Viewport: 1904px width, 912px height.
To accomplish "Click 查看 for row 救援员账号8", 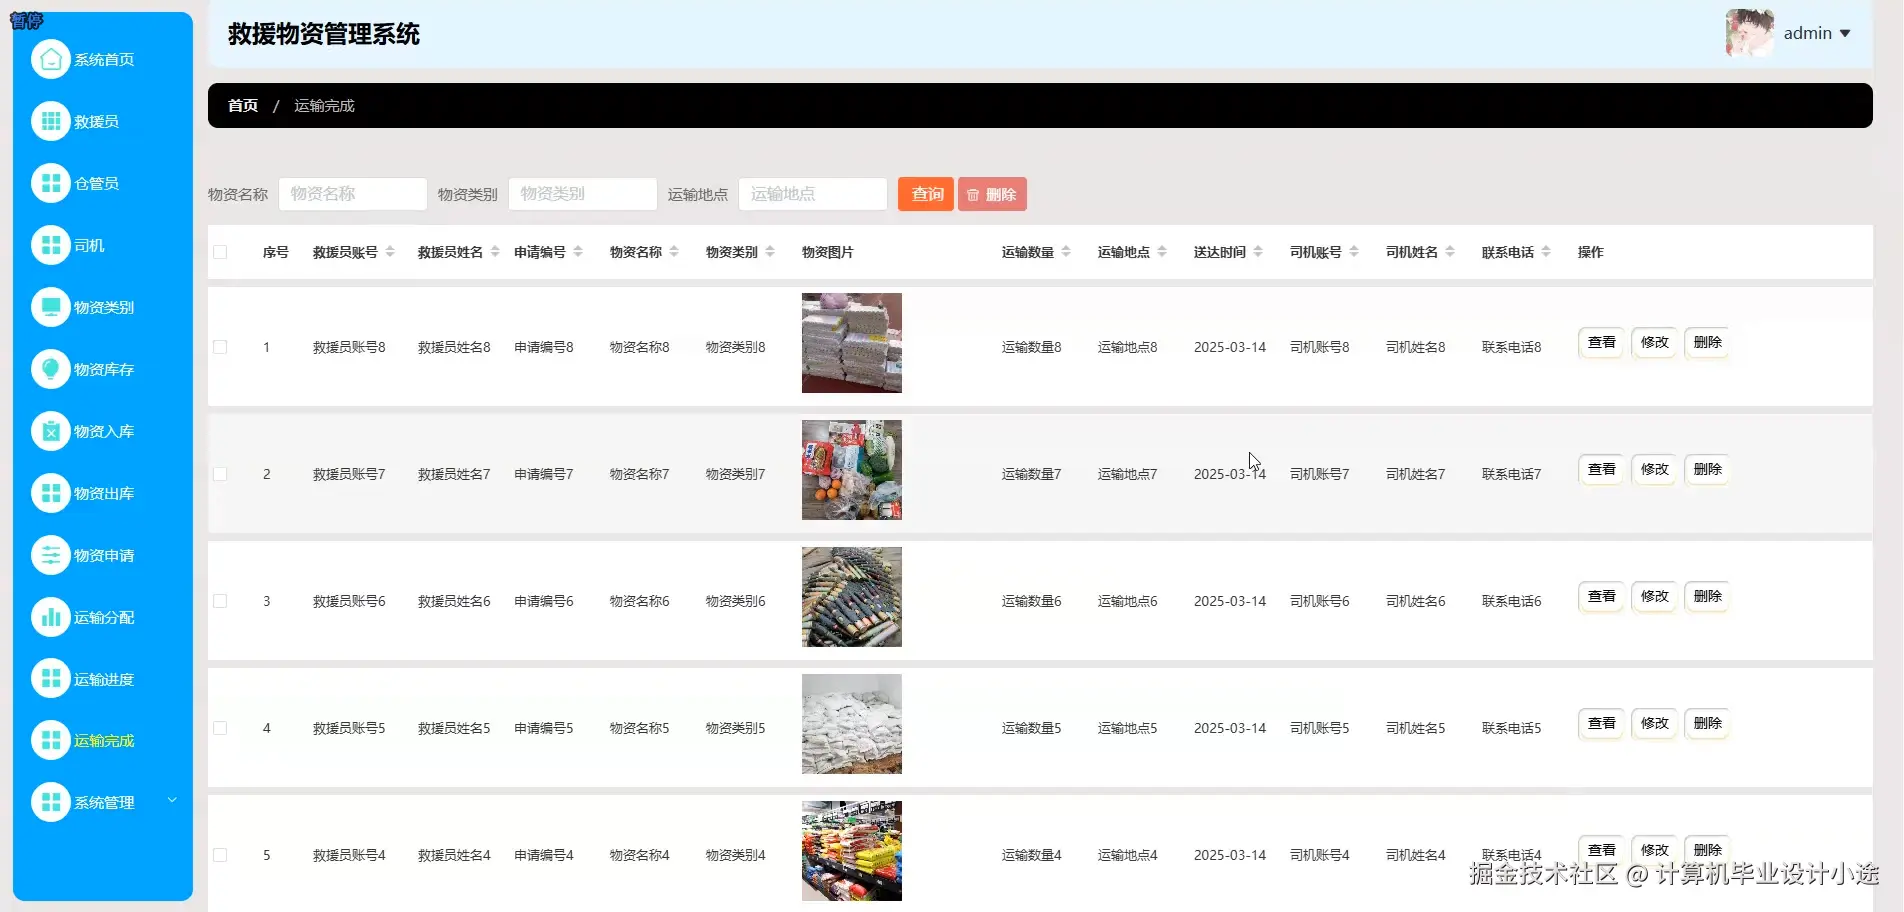I will pos(1601,343).
